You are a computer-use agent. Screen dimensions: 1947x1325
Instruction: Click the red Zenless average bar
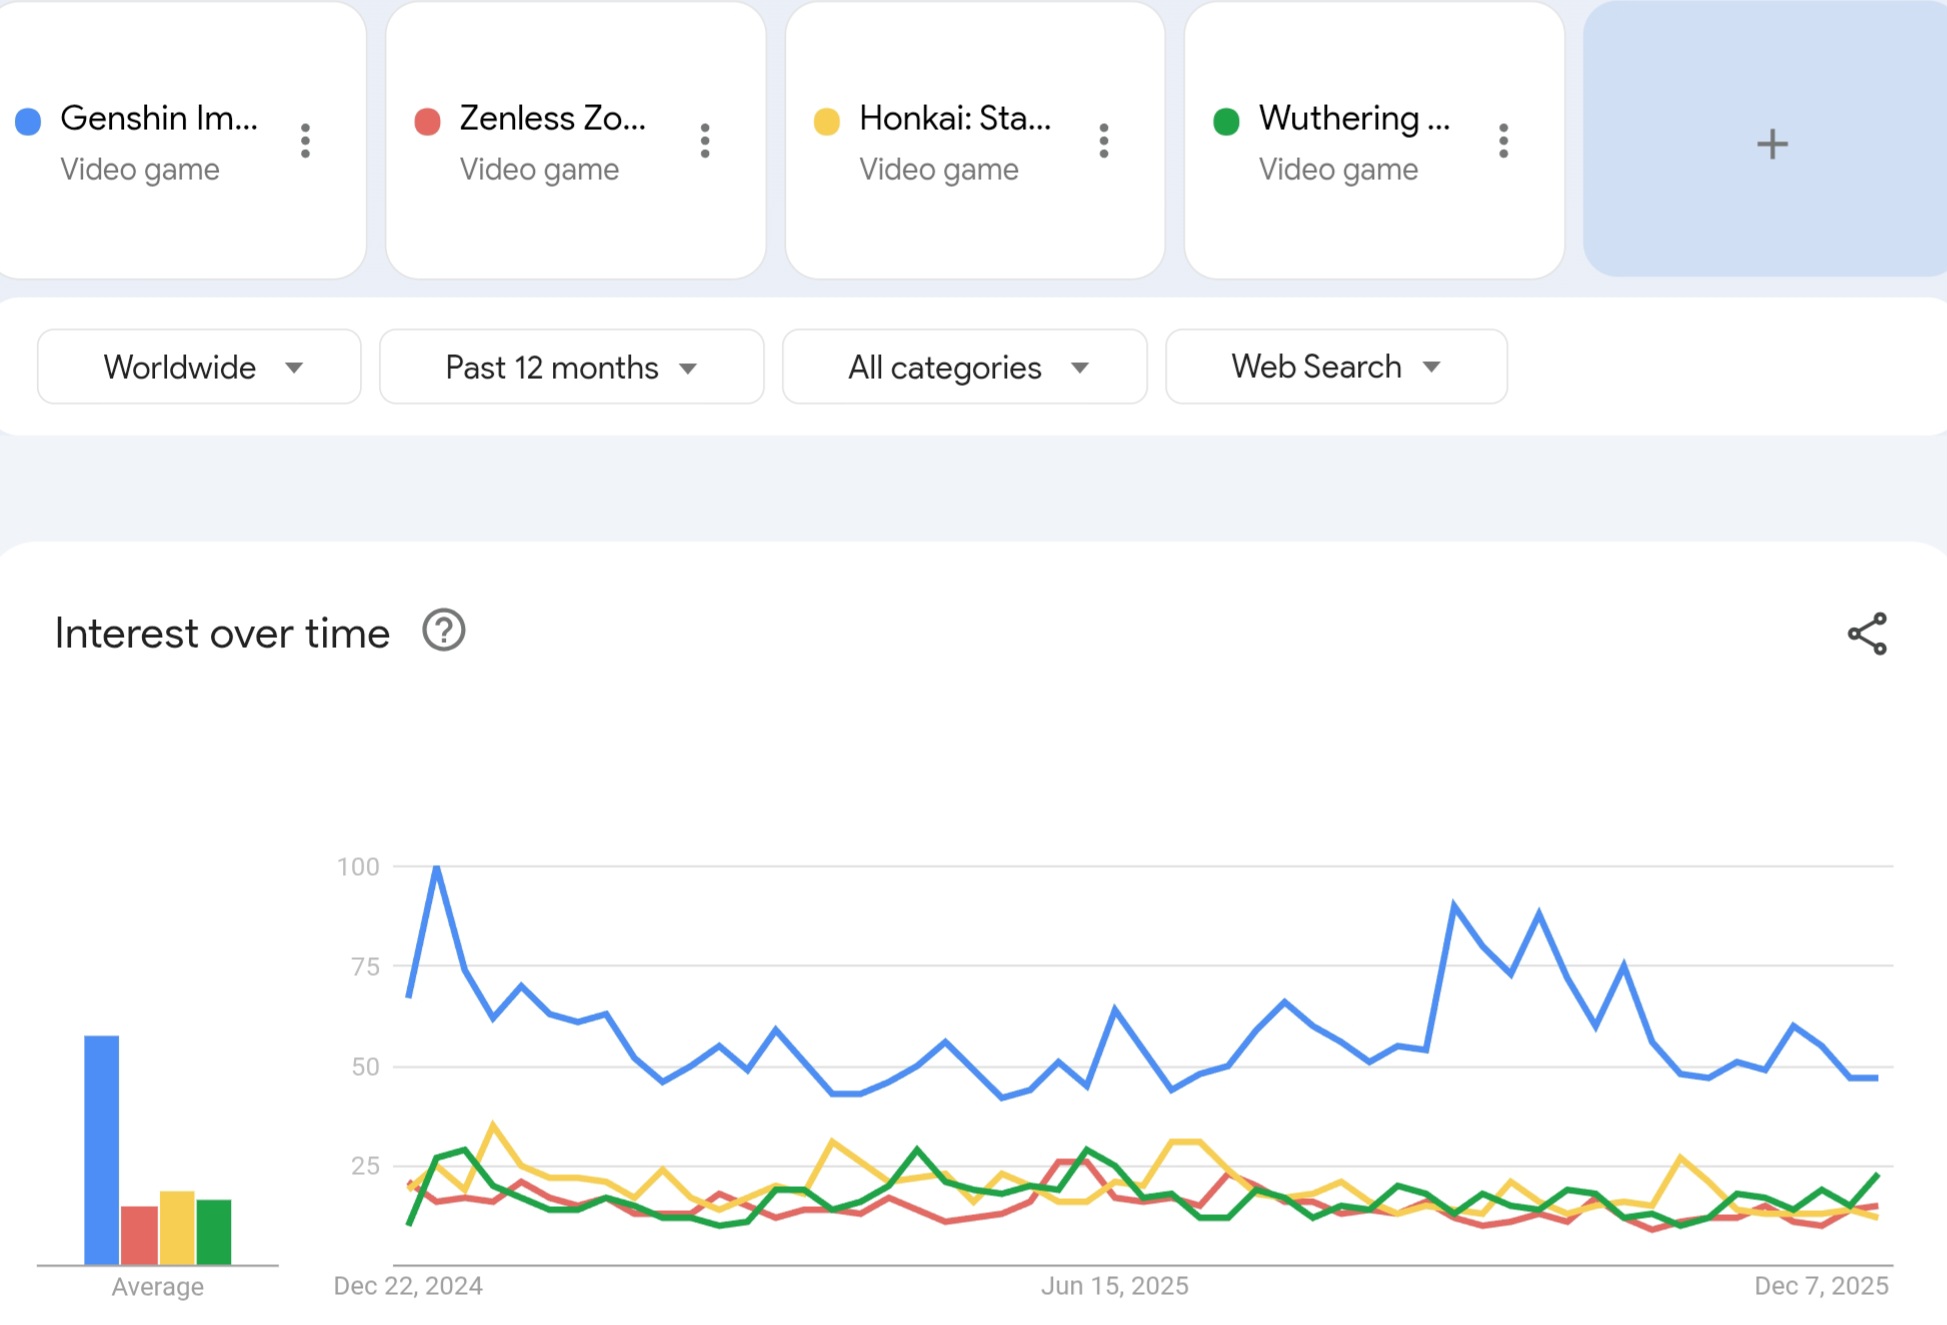tap(139, 1236)
